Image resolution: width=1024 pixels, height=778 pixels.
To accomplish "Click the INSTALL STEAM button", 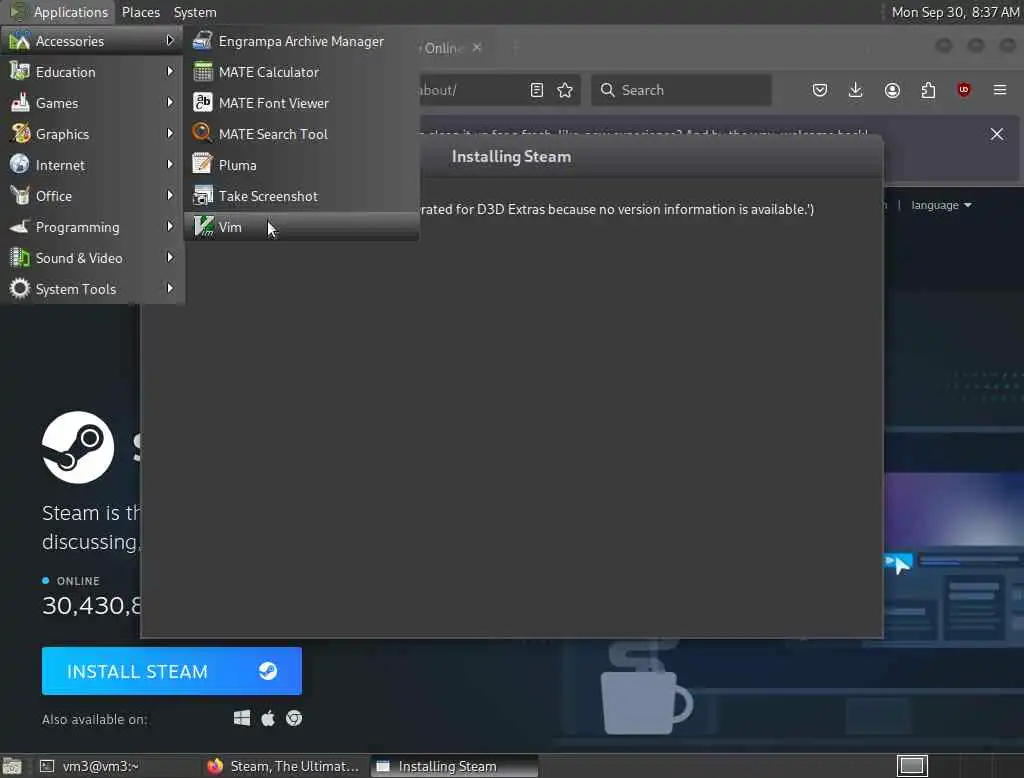I will point(172,671).
